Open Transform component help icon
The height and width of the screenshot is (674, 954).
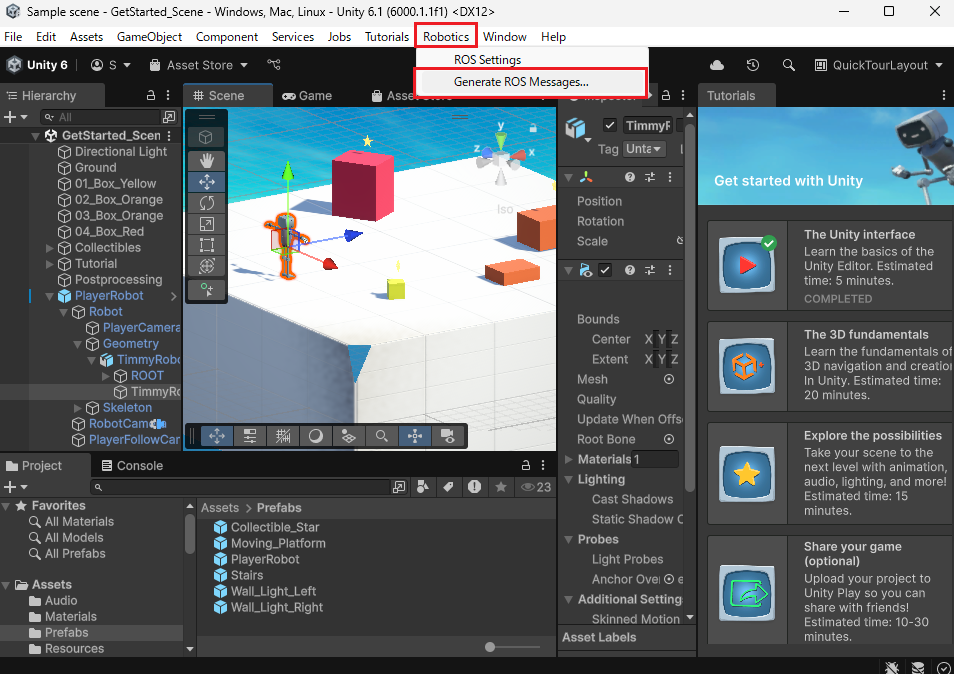click(630, 177)
